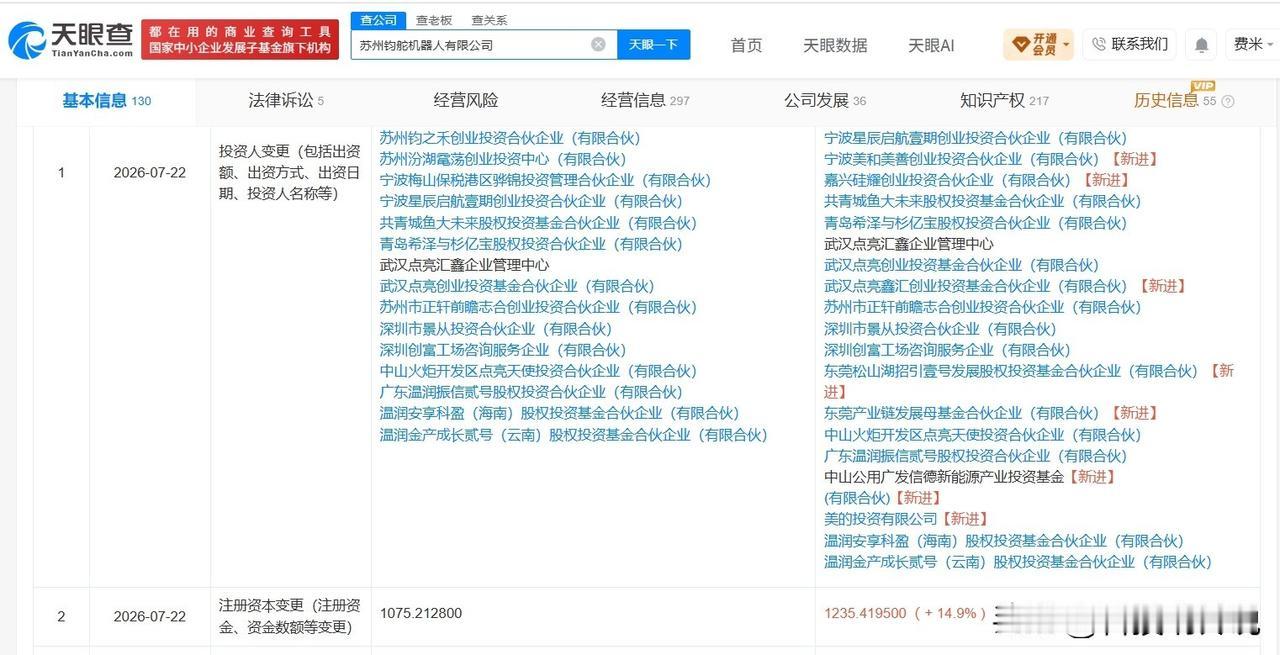Open 温润金产成长贰号 link in before-change column
Image resolution: width=1280 pixels, height=655 pixels.
point(573,435)
